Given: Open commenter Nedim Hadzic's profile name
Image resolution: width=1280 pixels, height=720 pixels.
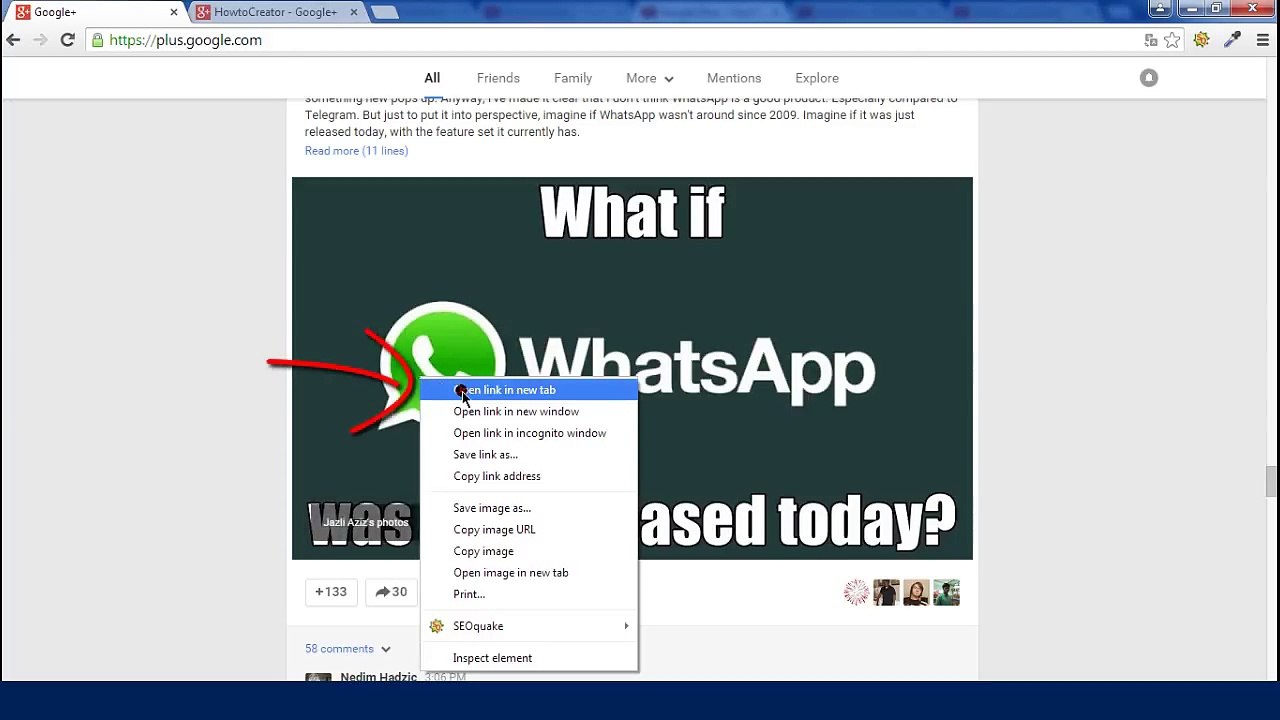Looking at the screenshot, I should point(378,677).
